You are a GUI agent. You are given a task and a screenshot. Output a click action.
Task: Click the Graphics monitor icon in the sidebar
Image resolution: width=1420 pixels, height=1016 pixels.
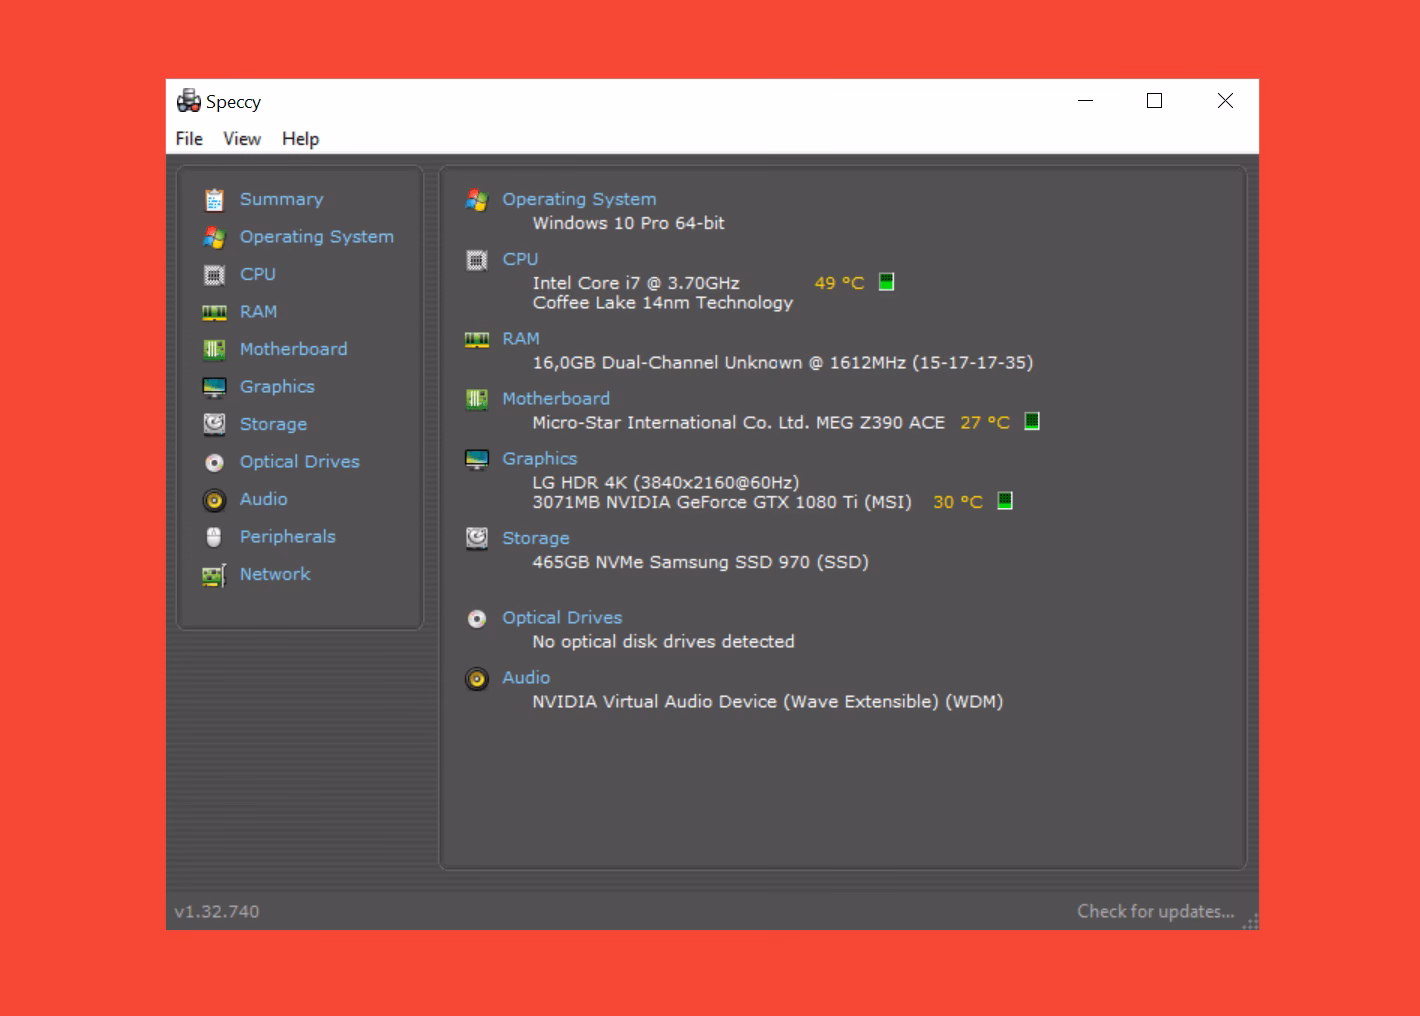point(214,387)
